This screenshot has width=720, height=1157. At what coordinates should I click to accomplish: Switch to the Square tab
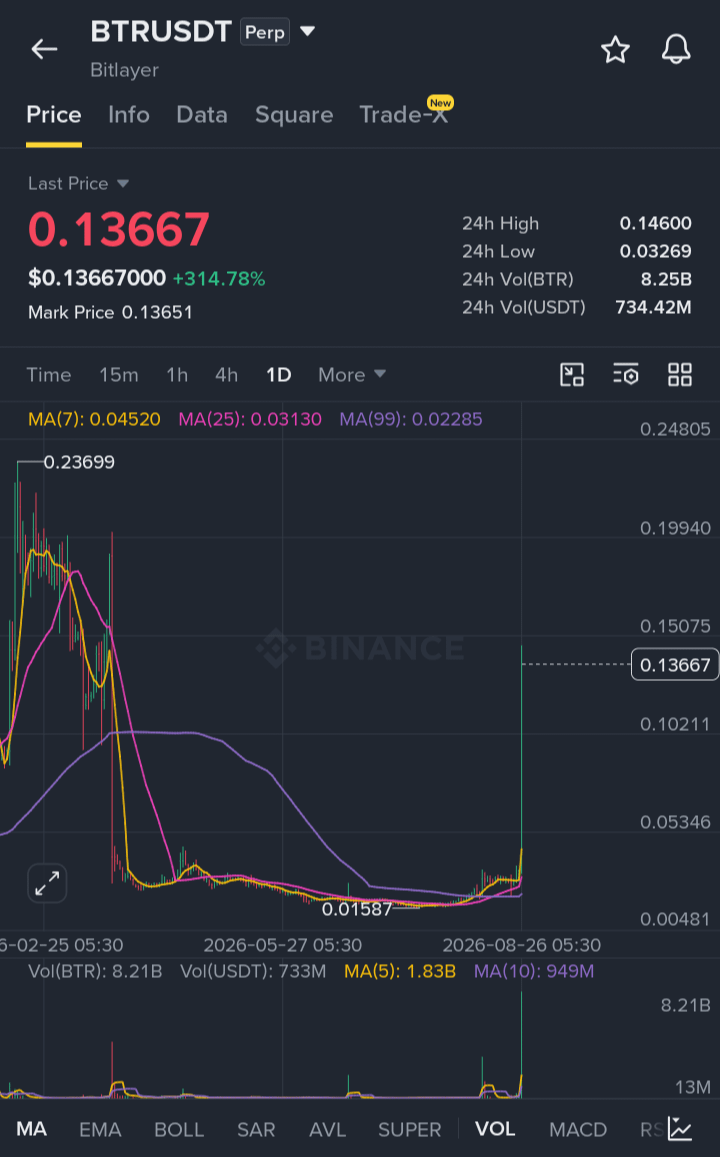(x=294, y=115)
